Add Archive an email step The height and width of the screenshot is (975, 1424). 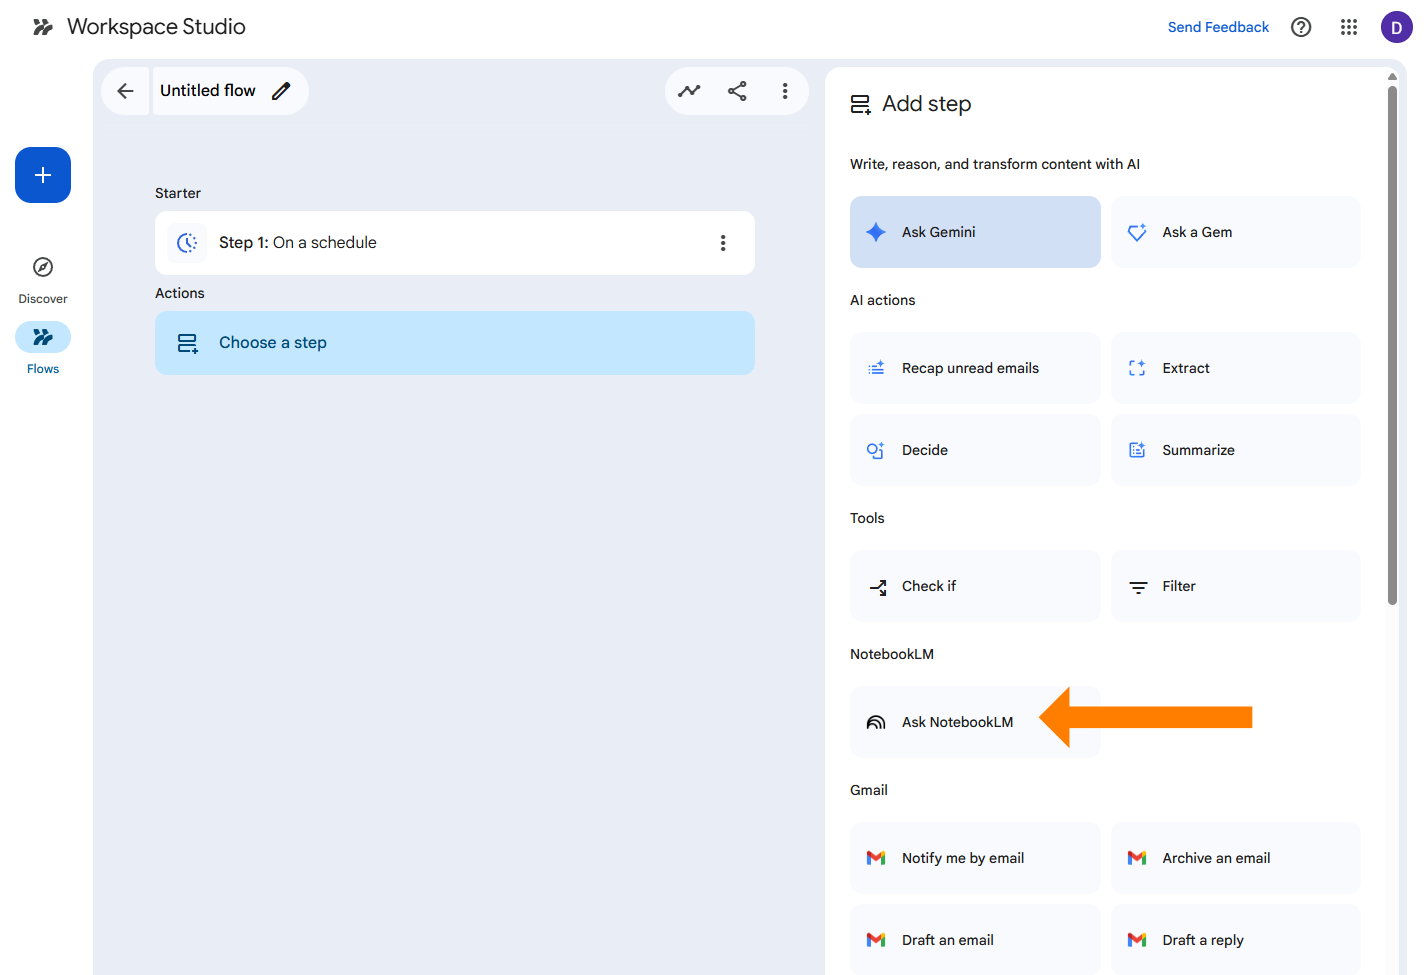click(1236, 858)
